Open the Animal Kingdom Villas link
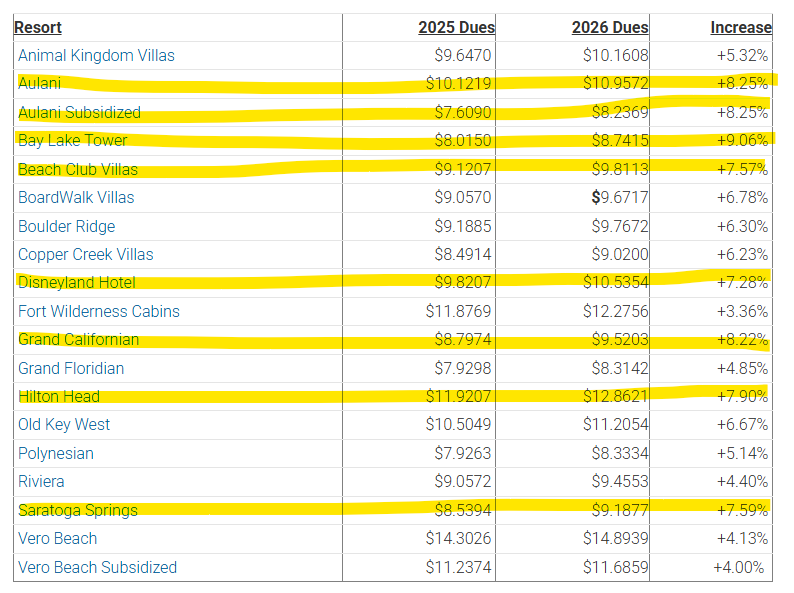 96,56
